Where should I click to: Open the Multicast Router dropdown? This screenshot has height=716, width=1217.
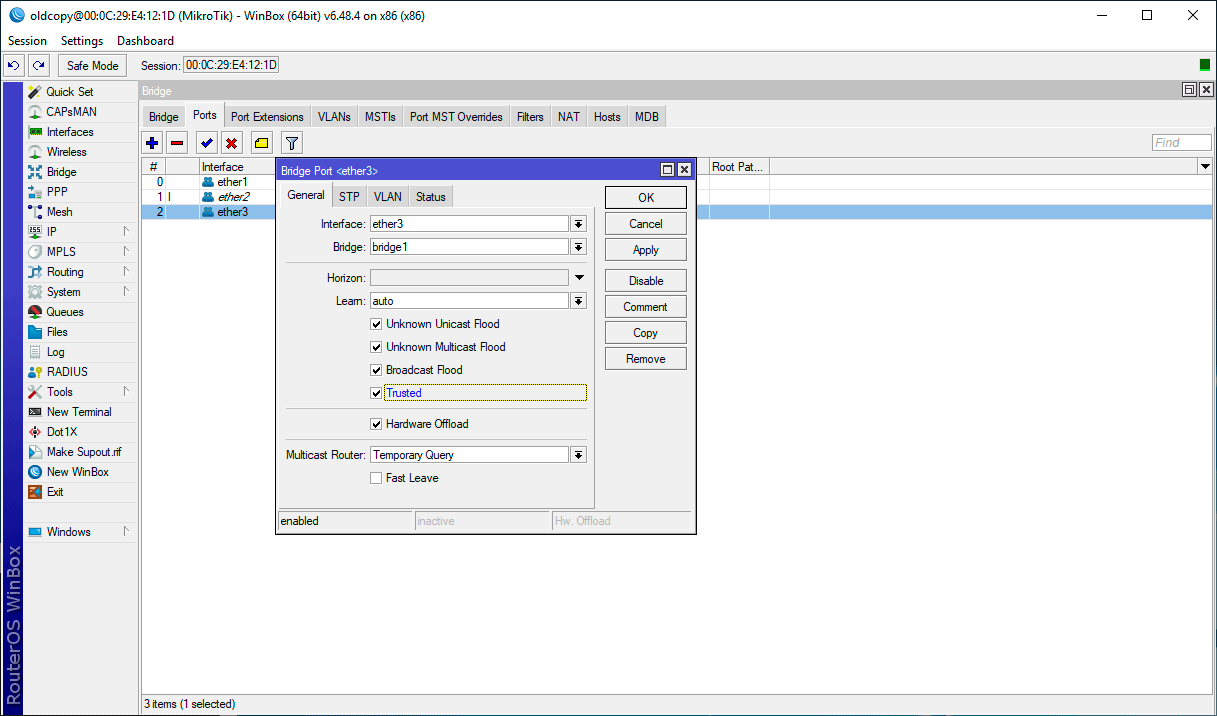tap(578, 455)
